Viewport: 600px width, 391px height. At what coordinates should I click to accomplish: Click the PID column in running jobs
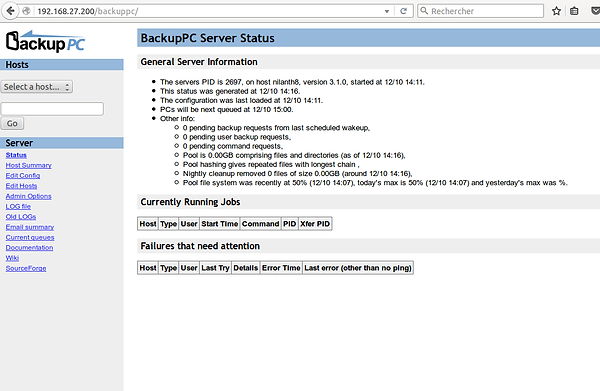290,224
